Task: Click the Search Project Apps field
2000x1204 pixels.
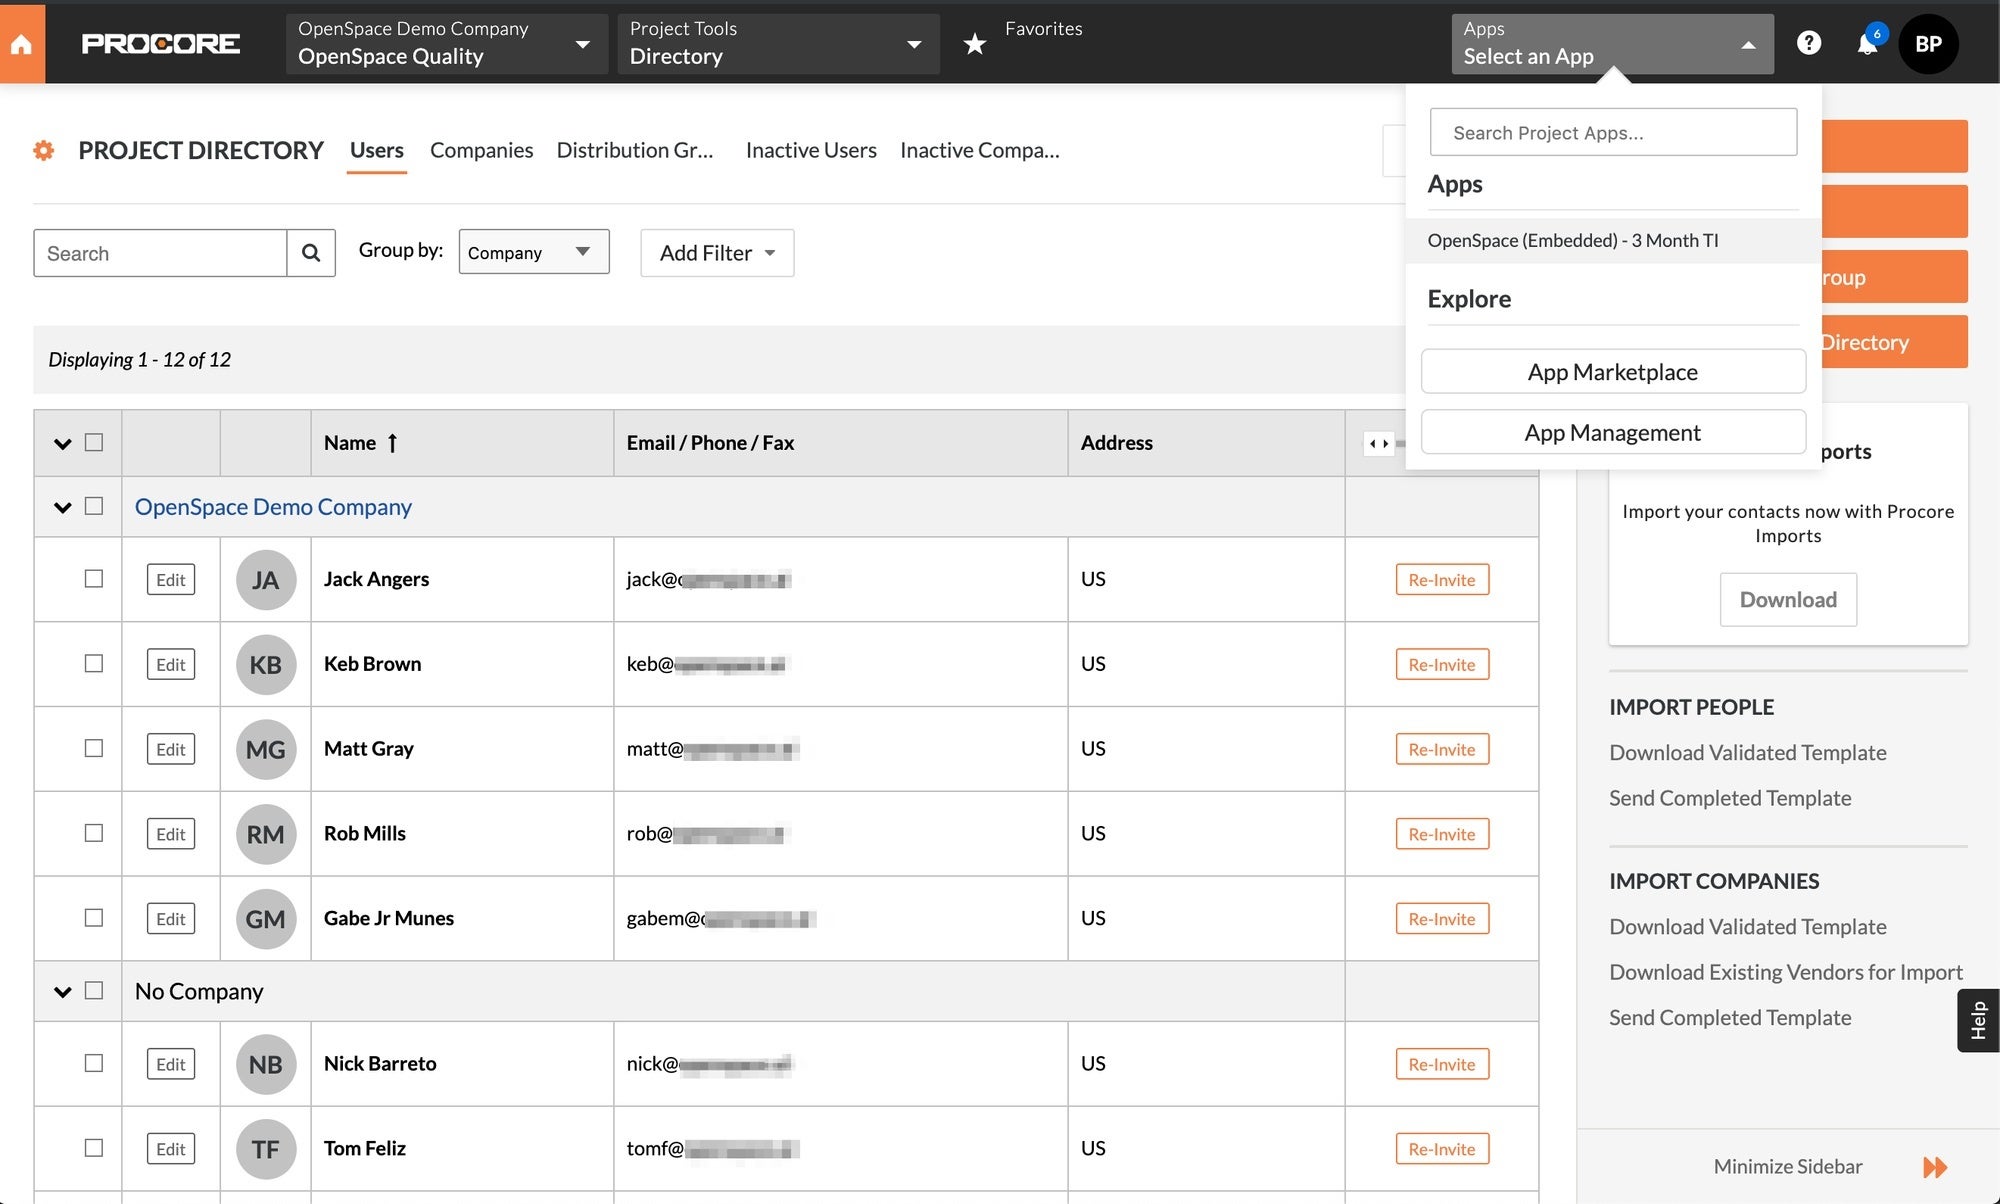Action: pyautogui.click(x=1612, y=133)
